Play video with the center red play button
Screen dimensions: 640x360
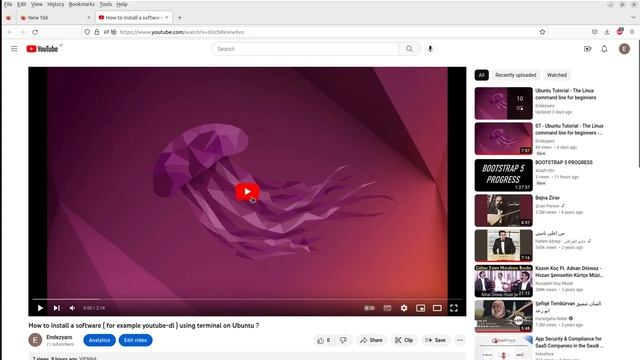(247, 191)
